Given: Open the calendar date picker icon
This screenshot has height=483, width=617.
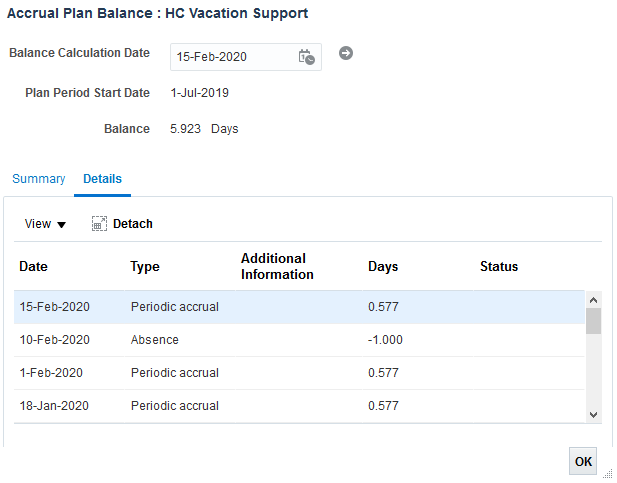Looking at the screenshot, I should point(306,57).
